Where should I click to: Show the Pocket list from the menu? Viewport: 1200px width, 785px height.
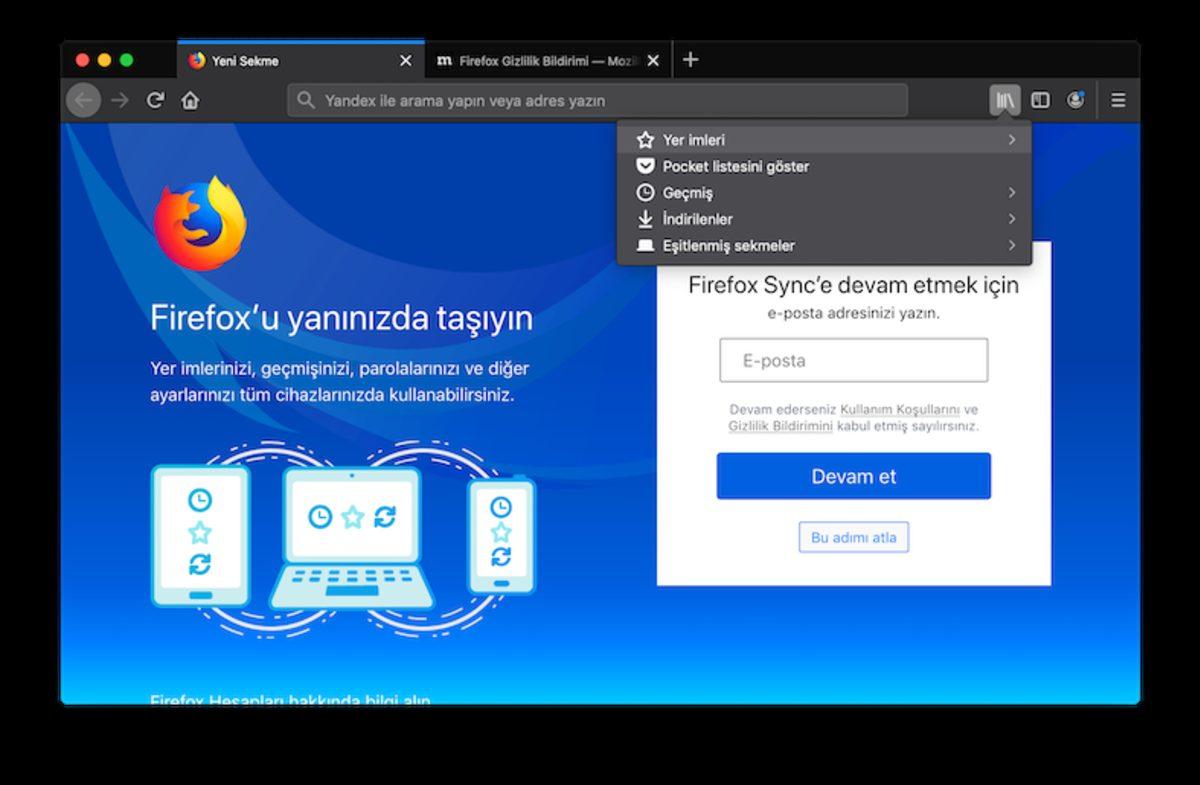point(736,166)
